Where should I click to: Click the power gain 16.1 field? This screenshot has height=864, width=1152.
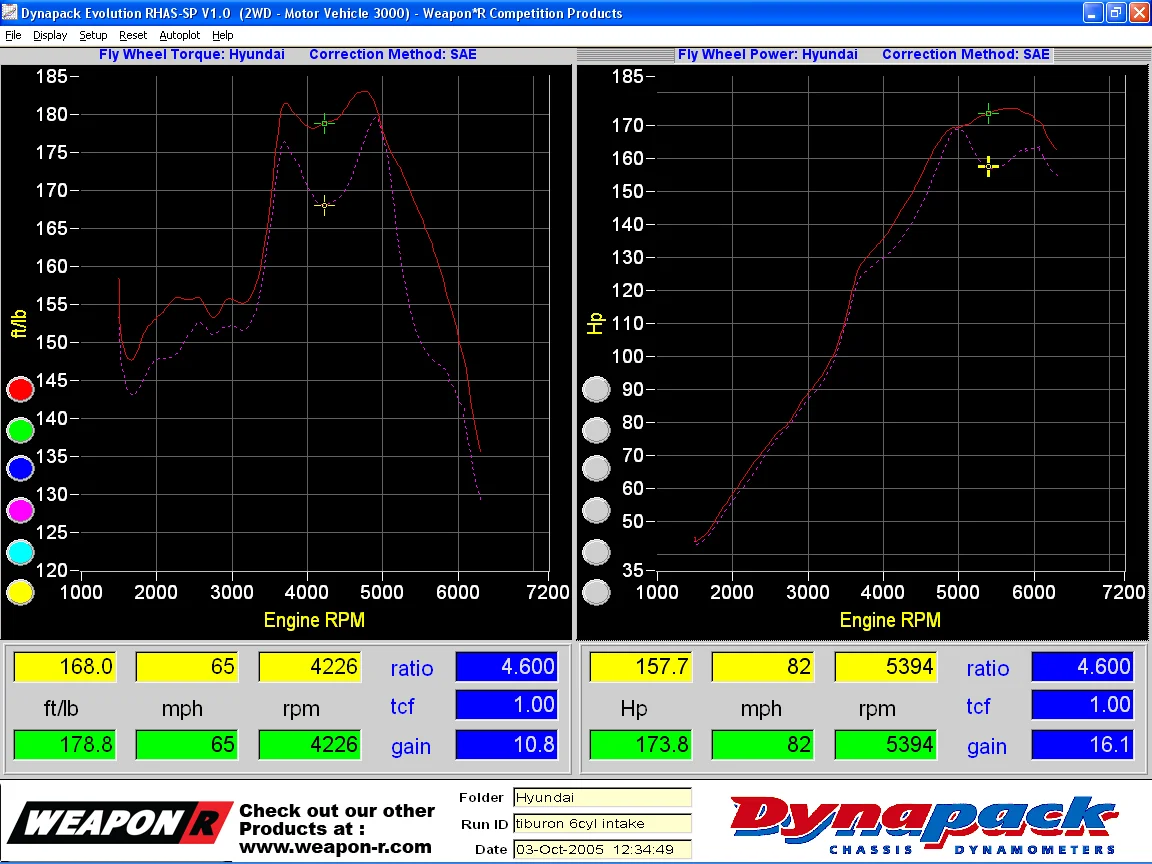(x=1083, y=744)
